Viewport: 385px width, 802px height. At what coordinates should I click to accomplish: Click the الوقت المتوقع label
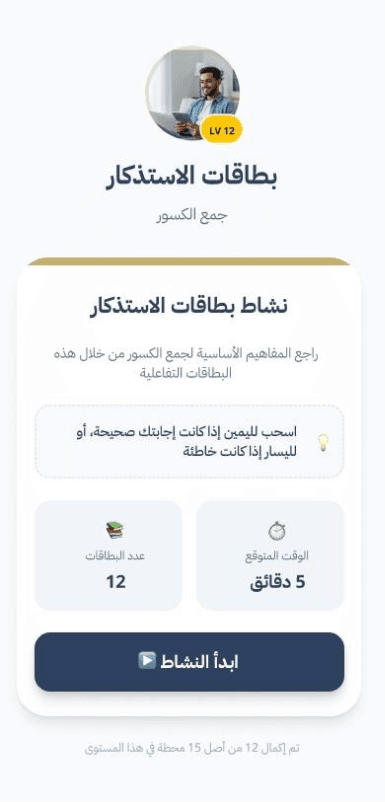tap(277, 556)
